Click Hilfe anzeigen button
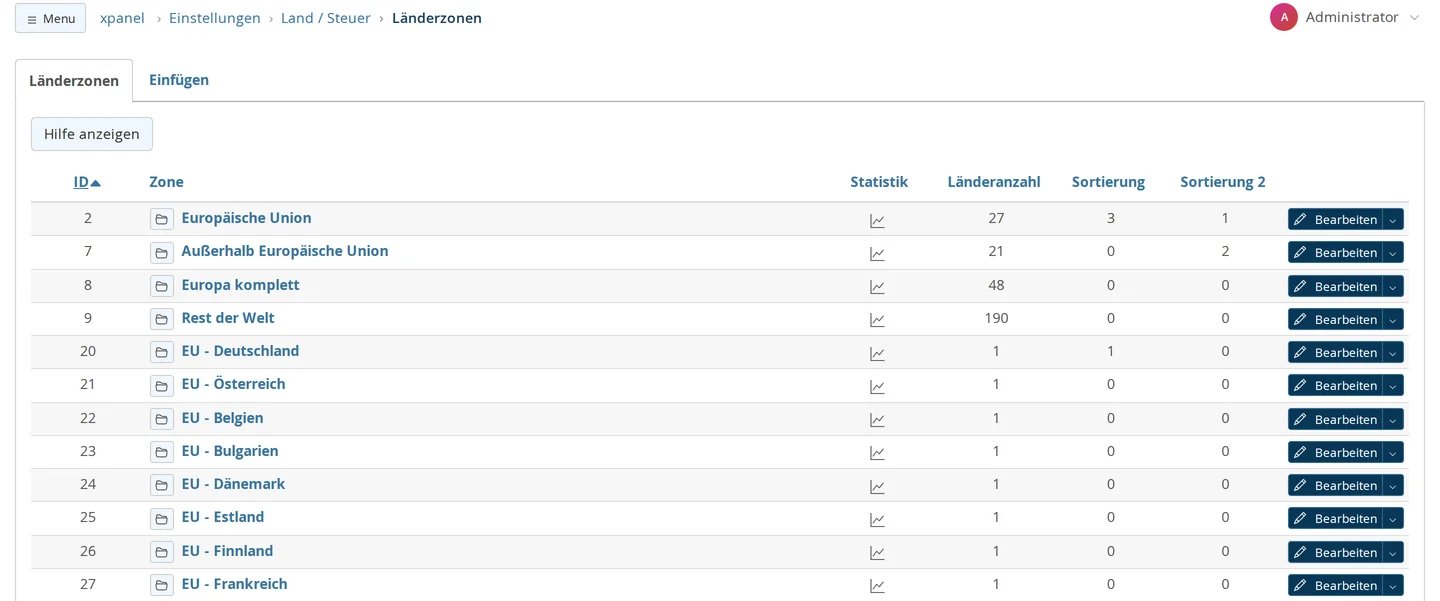1440x601 pixels. 92,134
